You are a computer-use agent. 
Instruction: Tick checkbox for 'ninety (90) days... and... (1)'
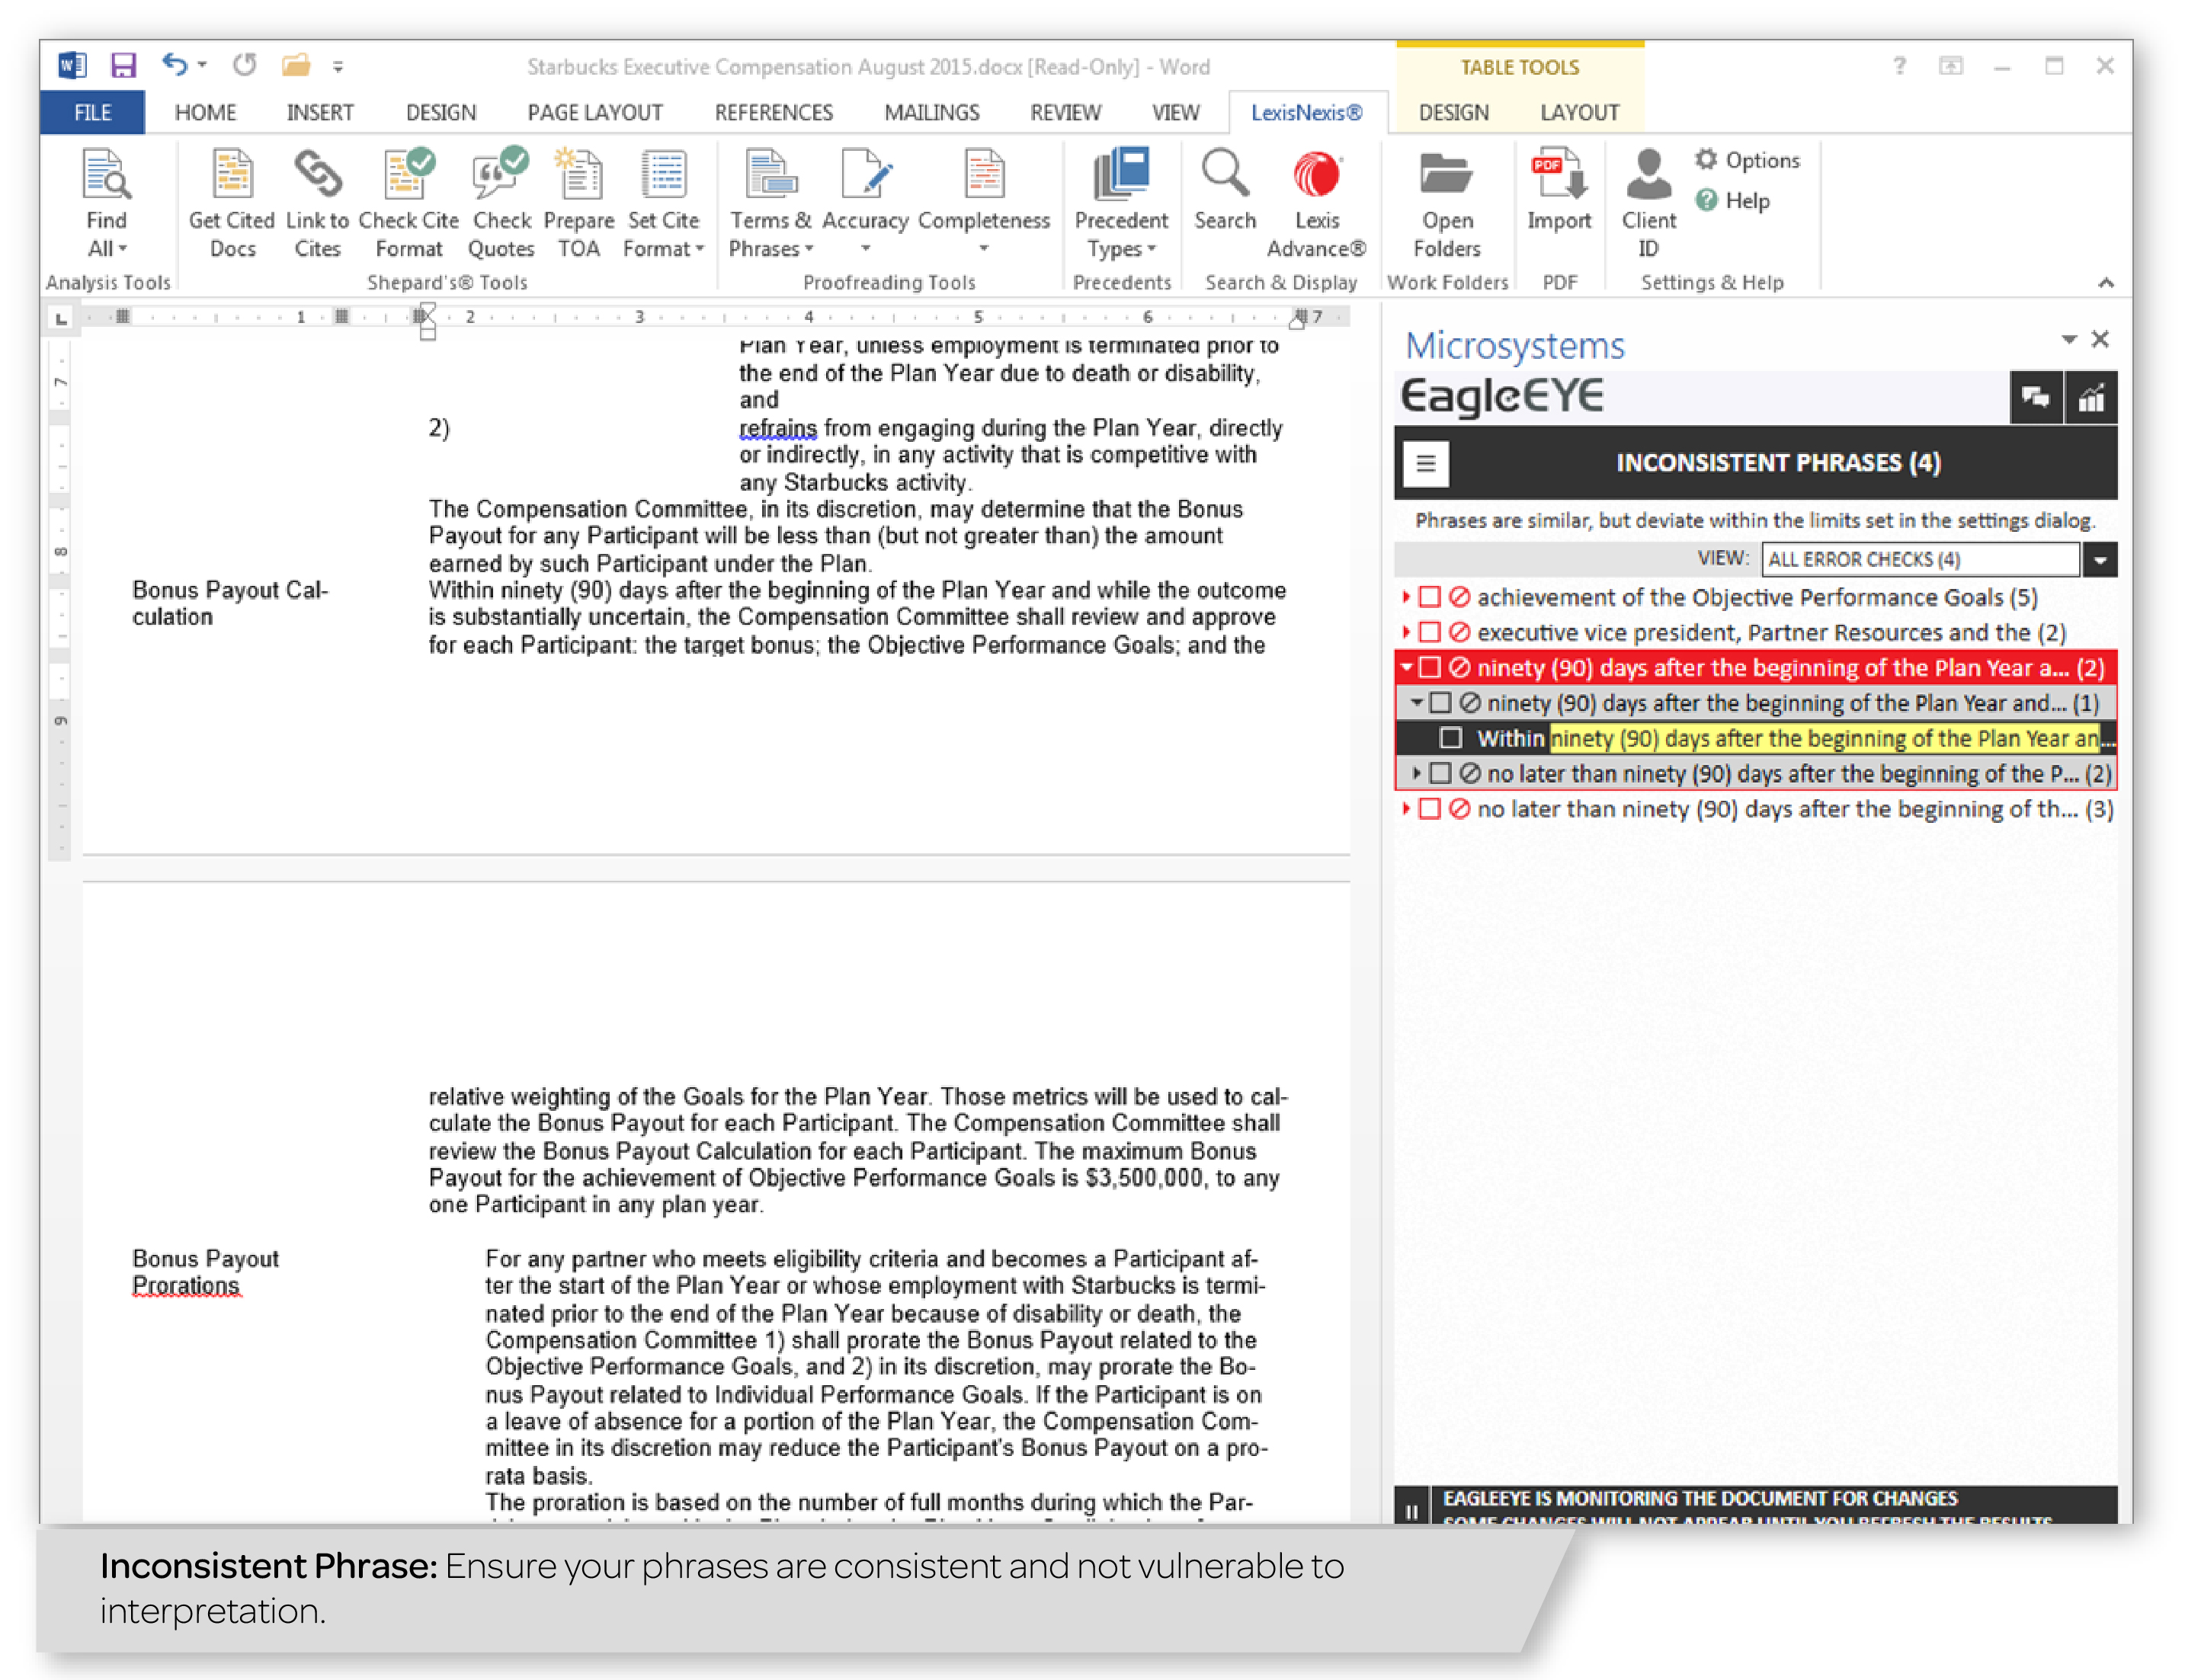[1440, 703]
